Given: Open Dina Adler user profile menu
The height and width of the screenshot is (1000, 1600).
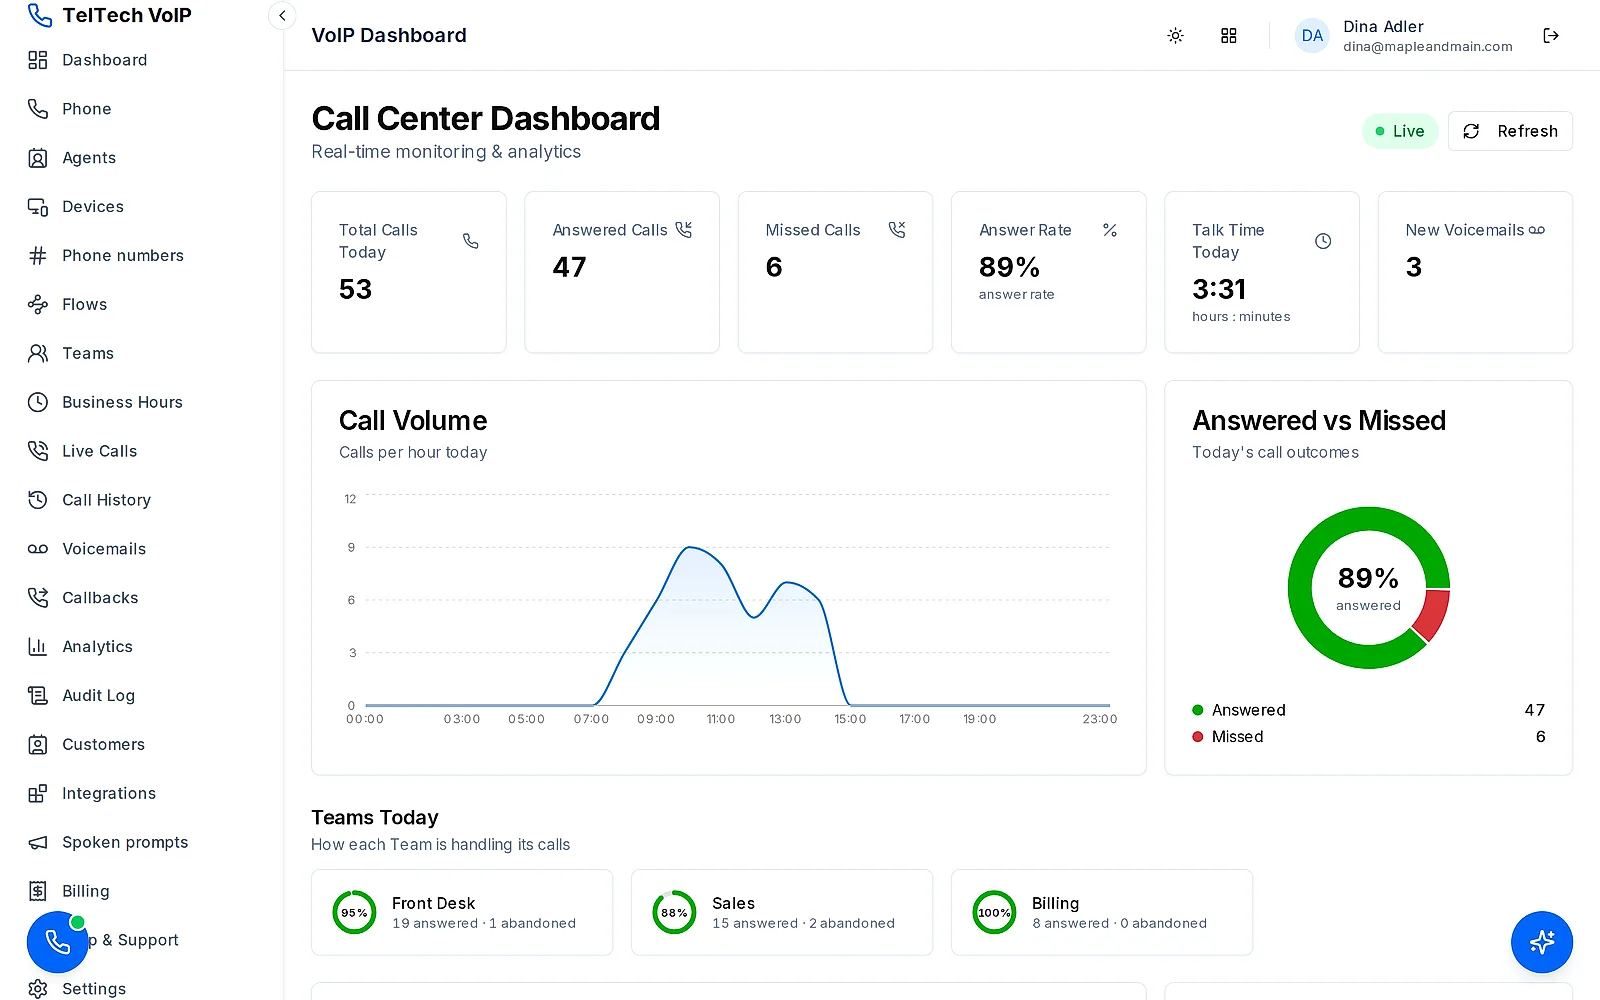Looking at the screenshot, I should pos(1404,36).
